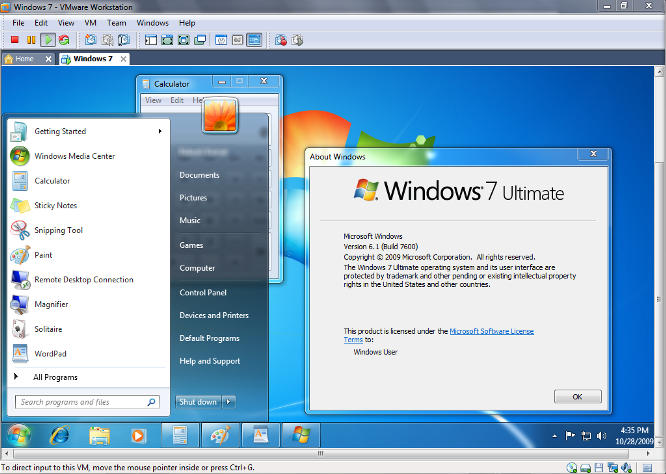Open Internet Explorer from the guest taskbar
The height and width of the screenshot is (474, 666).
pyautogui.click(x=59, y=435)
